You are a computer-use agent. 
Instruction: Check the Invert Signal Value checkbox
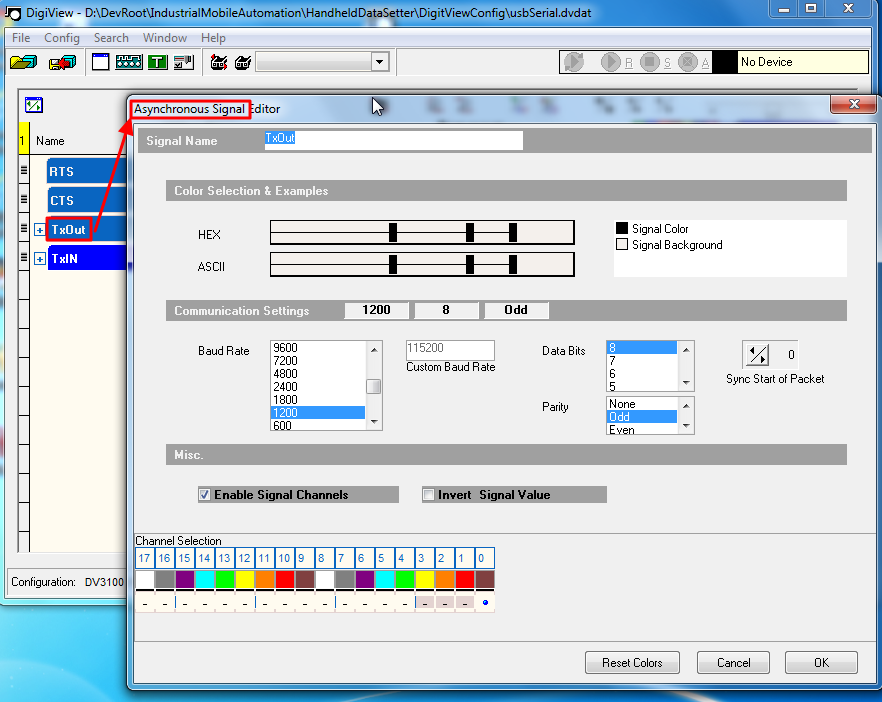point(429,494)
